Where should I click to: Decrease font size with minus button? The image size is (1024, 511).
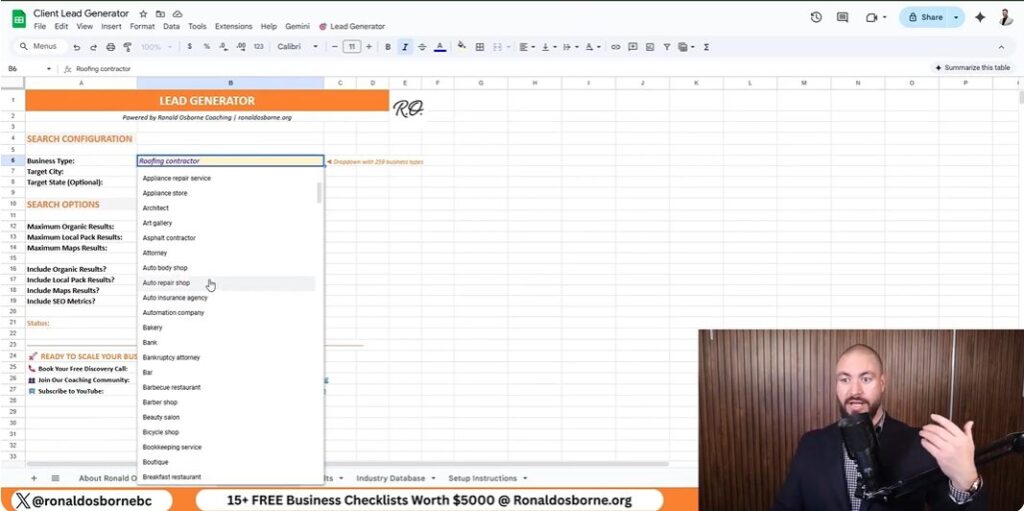tap(335, 47)
